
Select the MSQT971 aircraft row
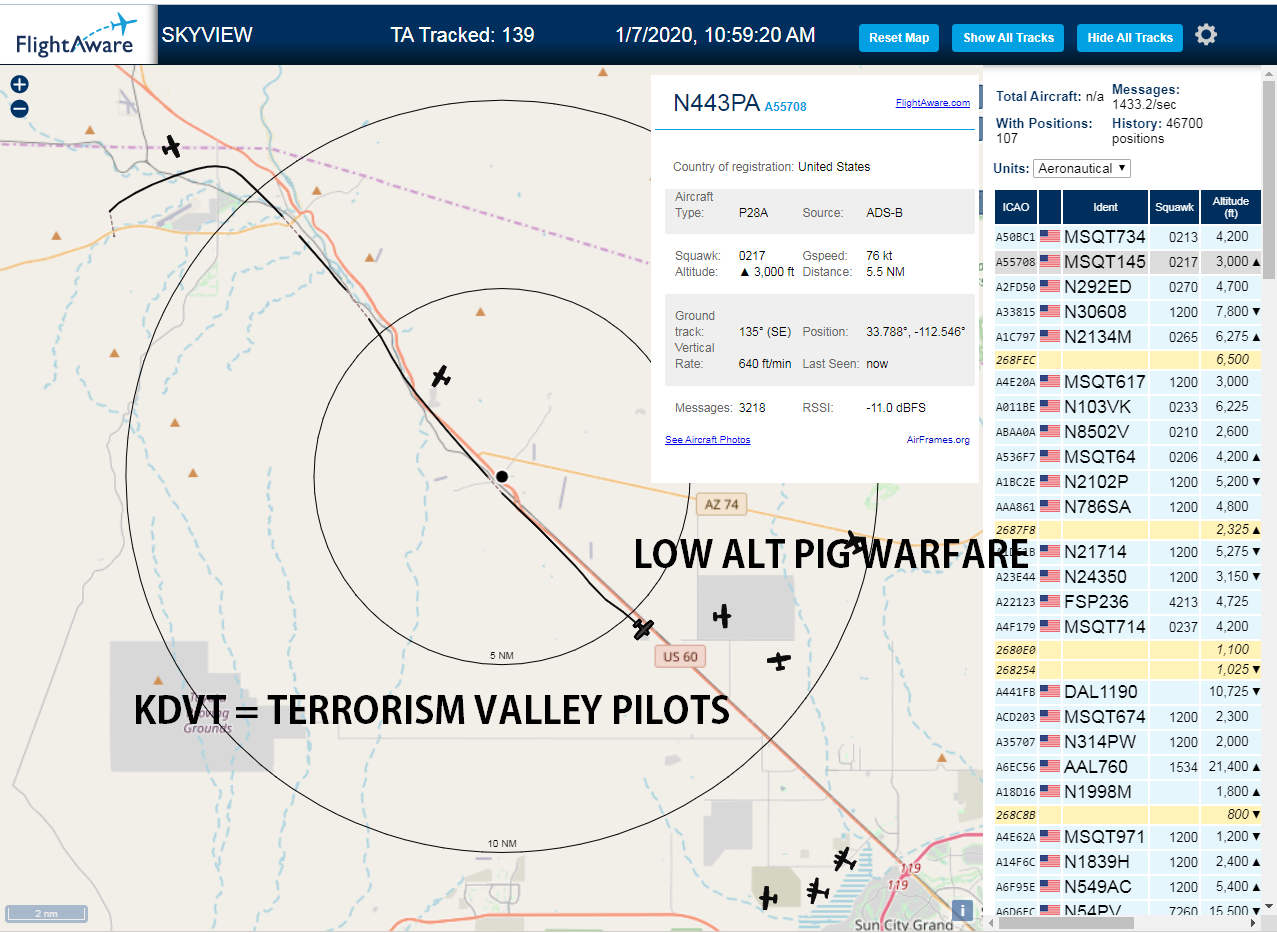[1128, 837]
